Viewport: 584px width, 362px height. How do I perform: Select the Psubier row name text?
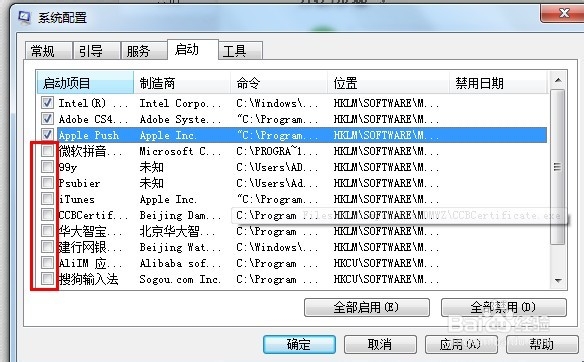[79, 183]
